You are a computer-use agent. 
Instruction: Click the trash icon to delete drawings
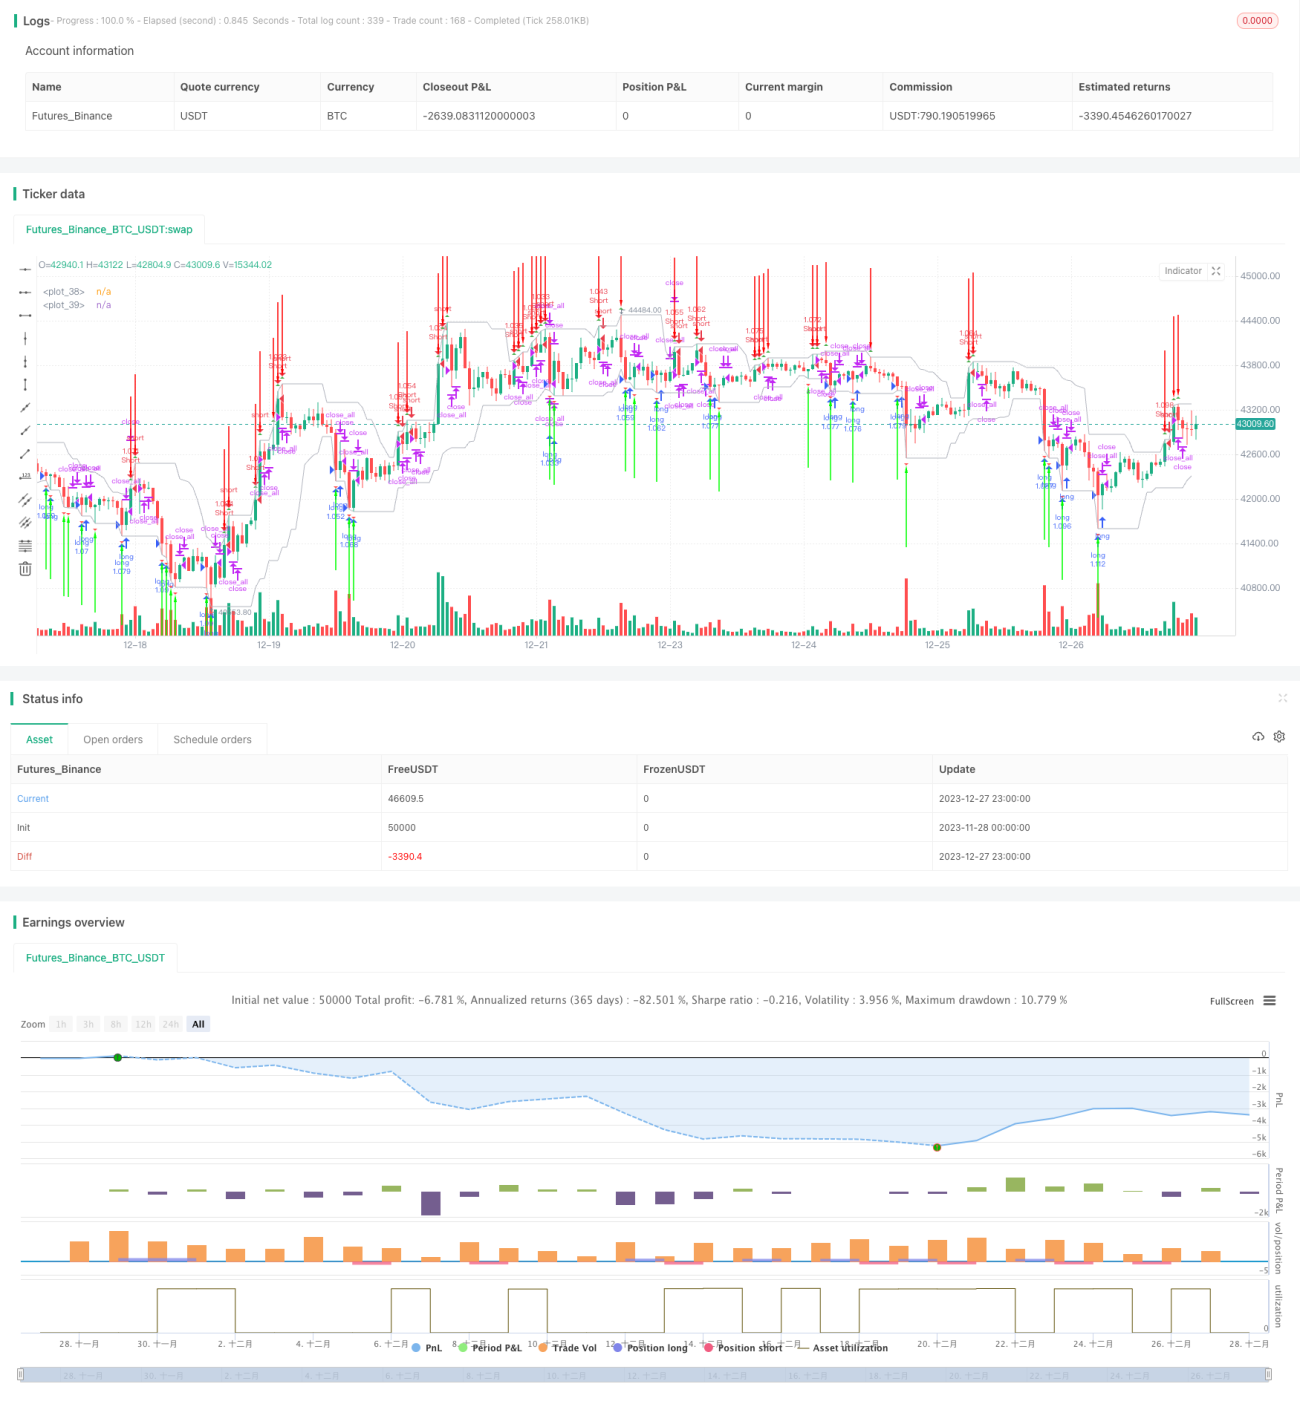pos(25,569)
